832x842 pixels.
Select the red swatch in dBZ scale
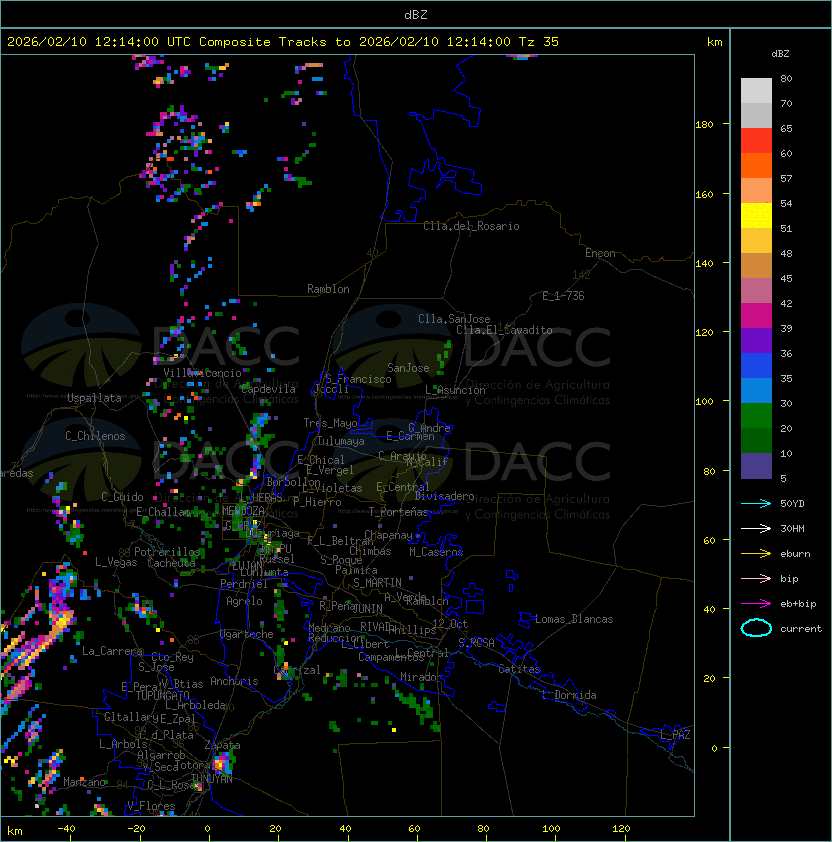click(x=756, y=141)
